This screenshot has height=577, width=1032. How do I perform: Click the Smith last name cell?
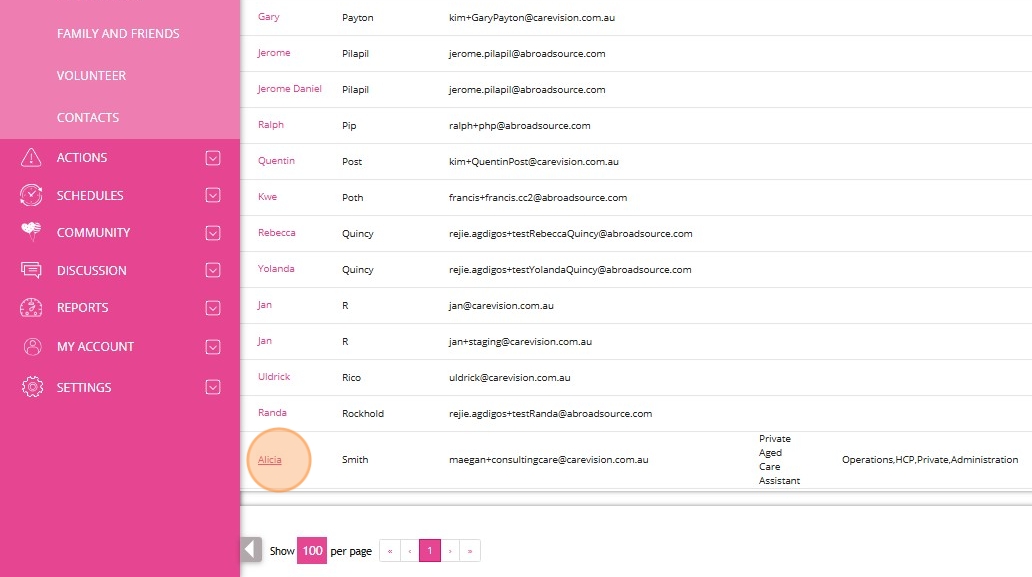point(355,460)
